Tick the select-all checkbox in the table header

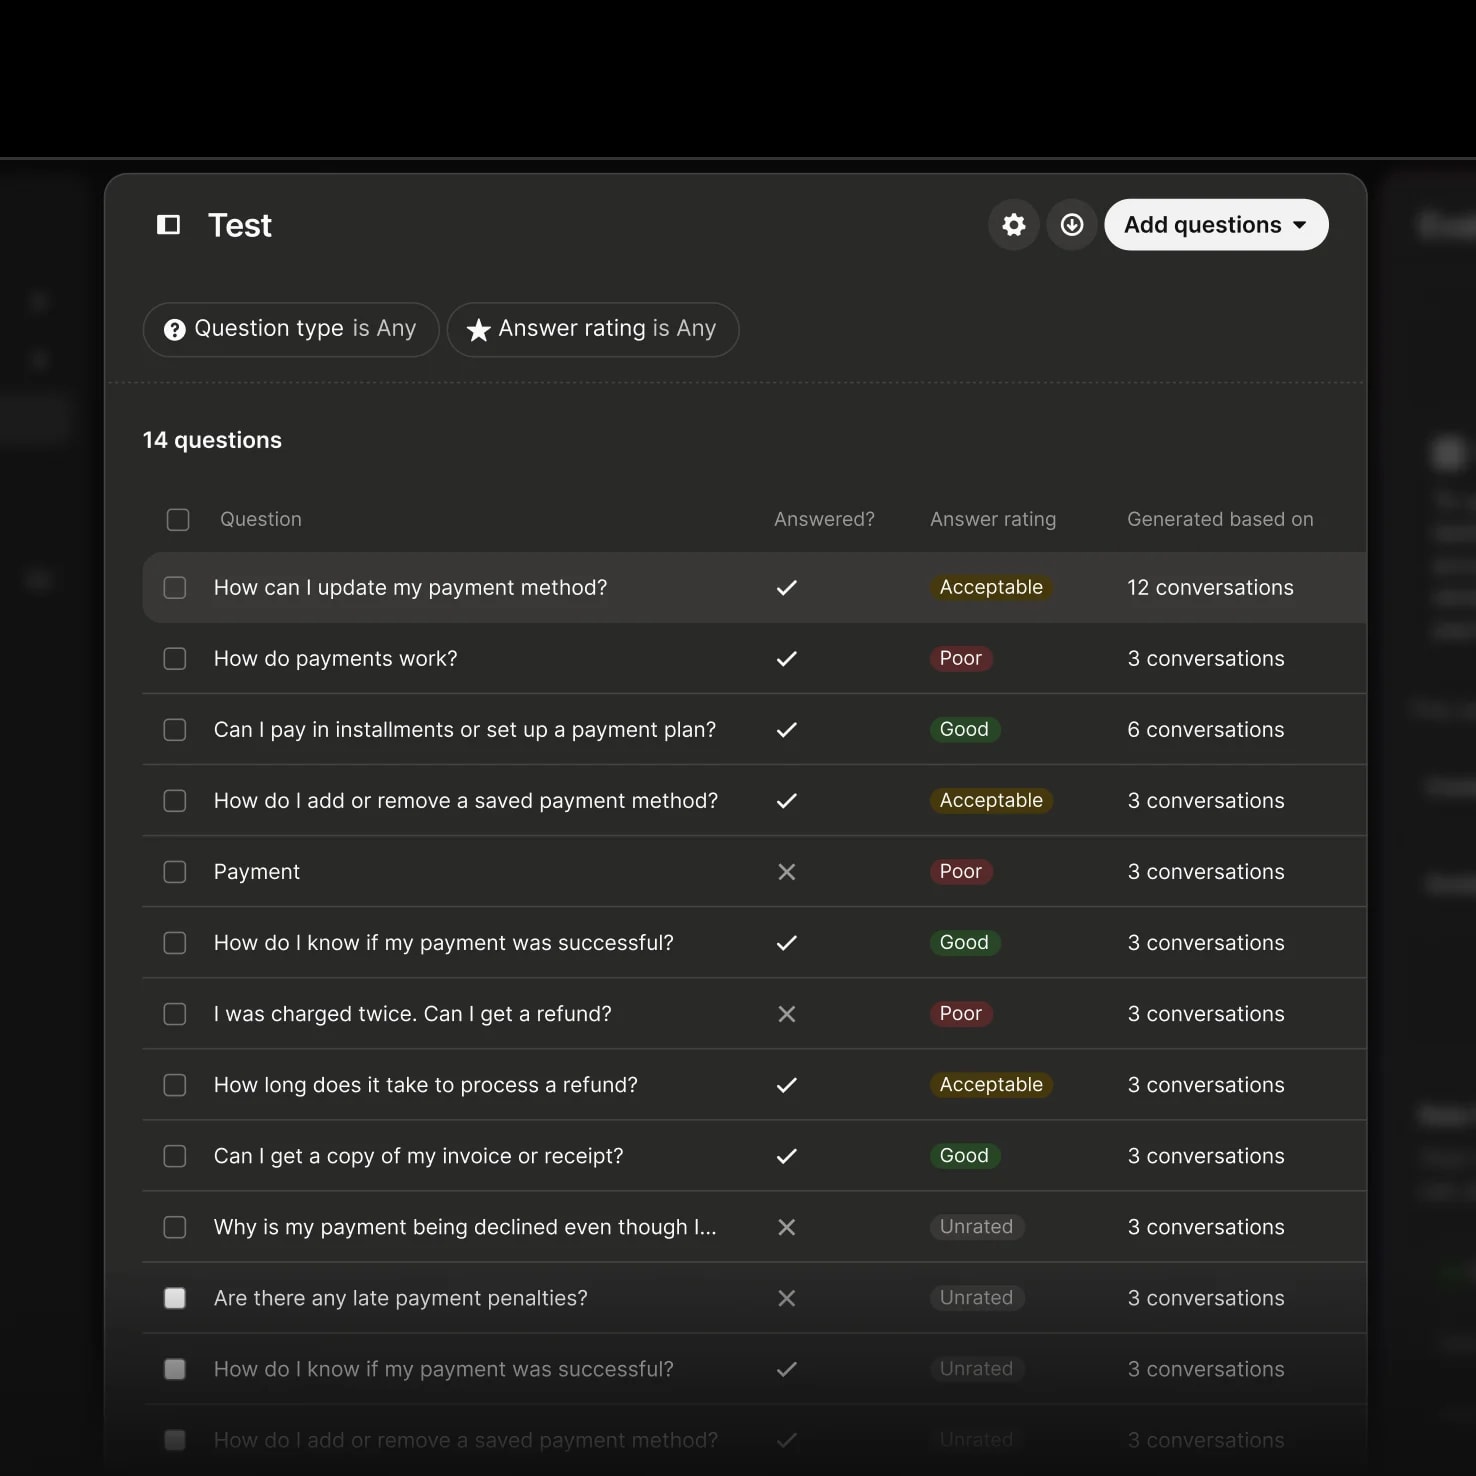[178, 520]
